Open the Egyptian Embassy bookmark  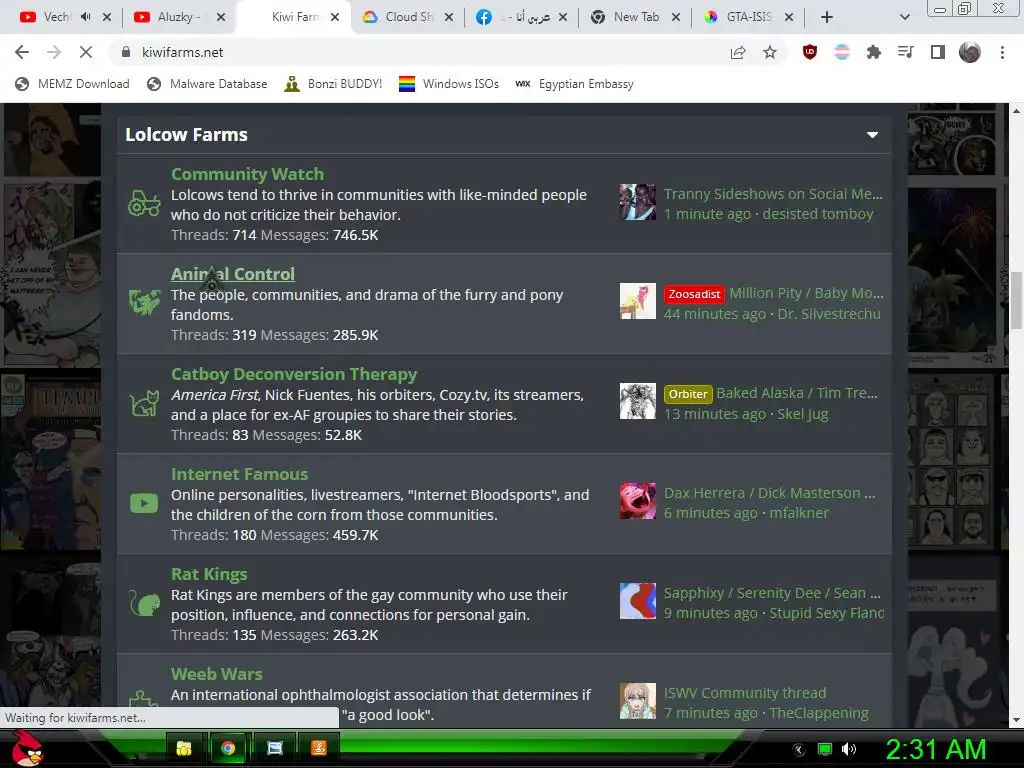point(574,84)
